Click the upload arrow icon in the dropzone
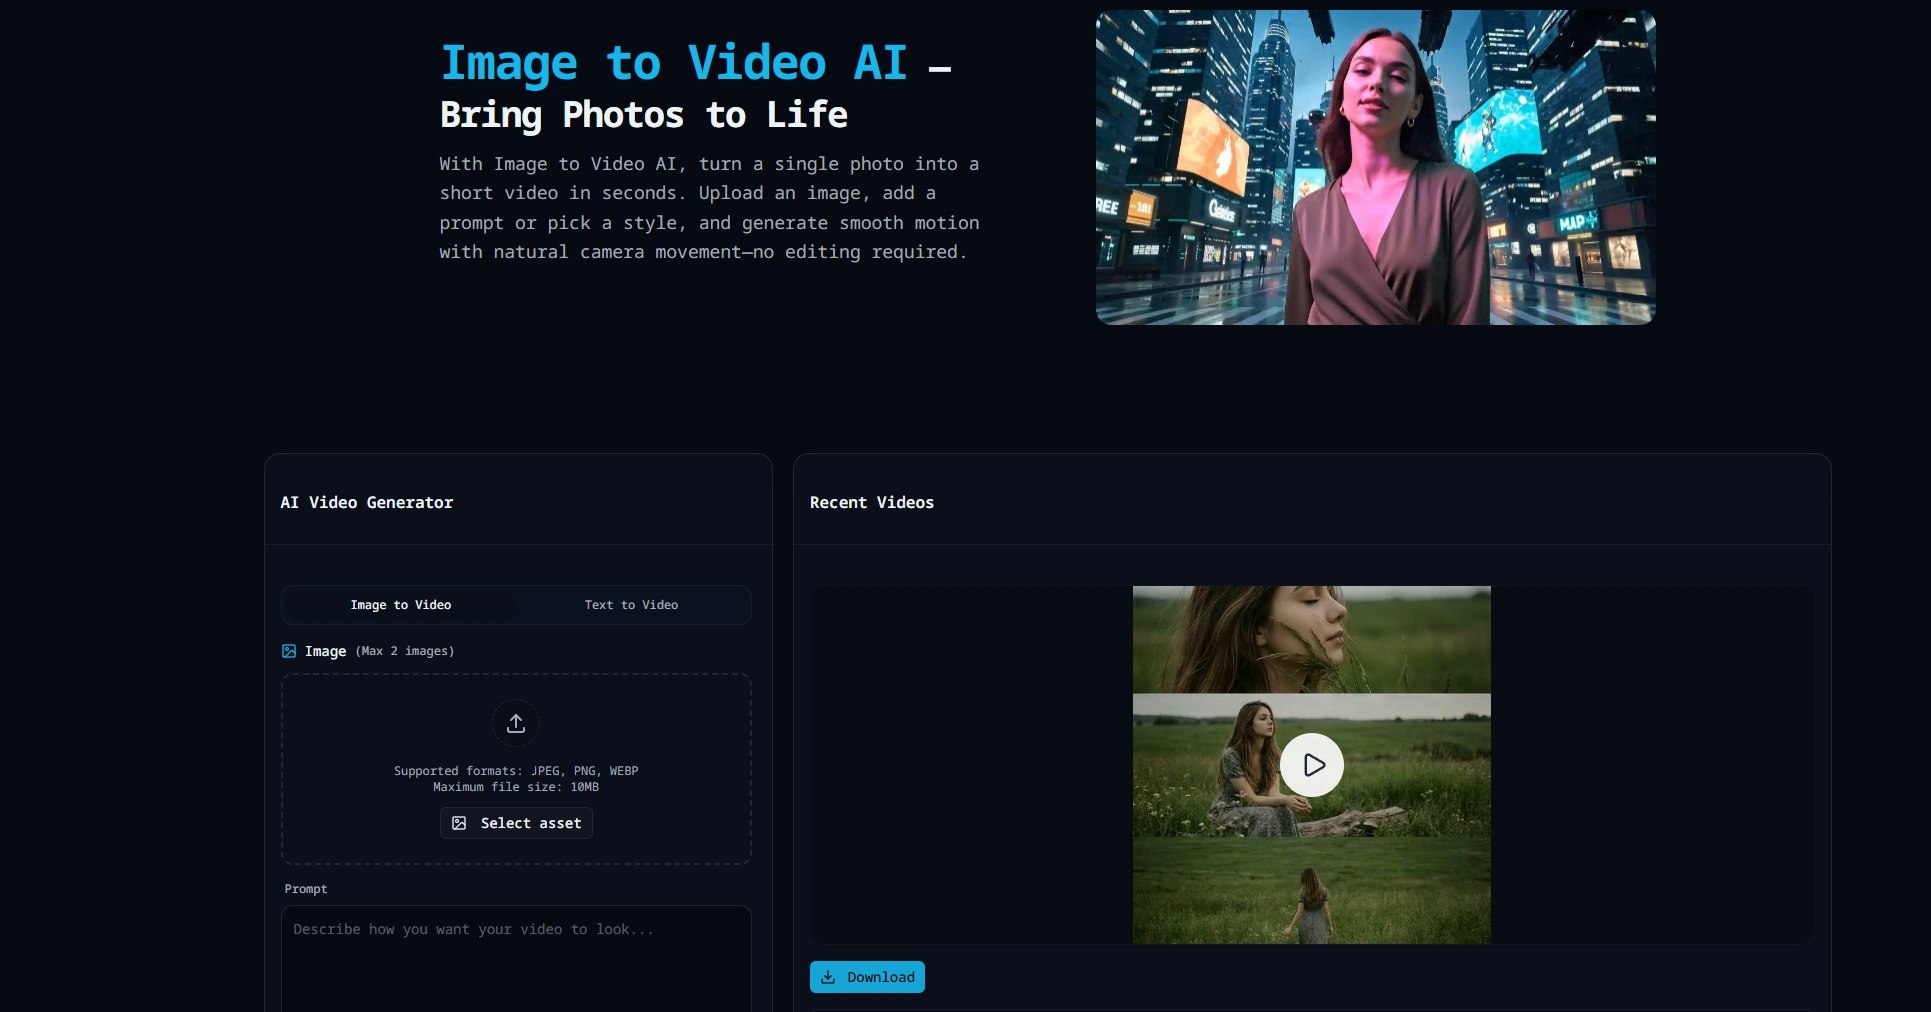This screenshot has height=1012, width=1931. click(x=516, y=723)
